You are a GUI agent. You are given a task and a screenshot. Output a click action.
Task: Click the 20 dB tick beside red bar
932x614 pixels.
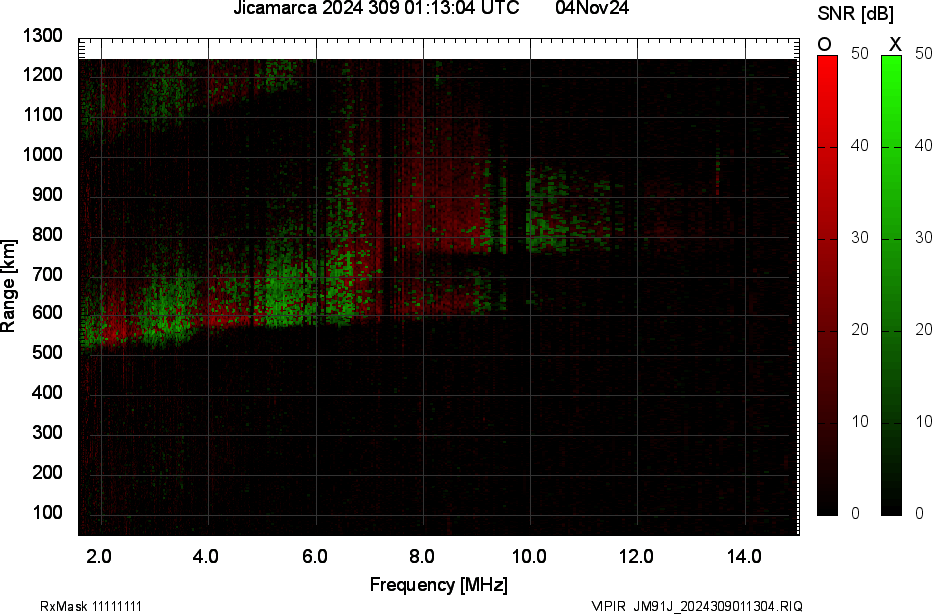click(x=859, y=330)
